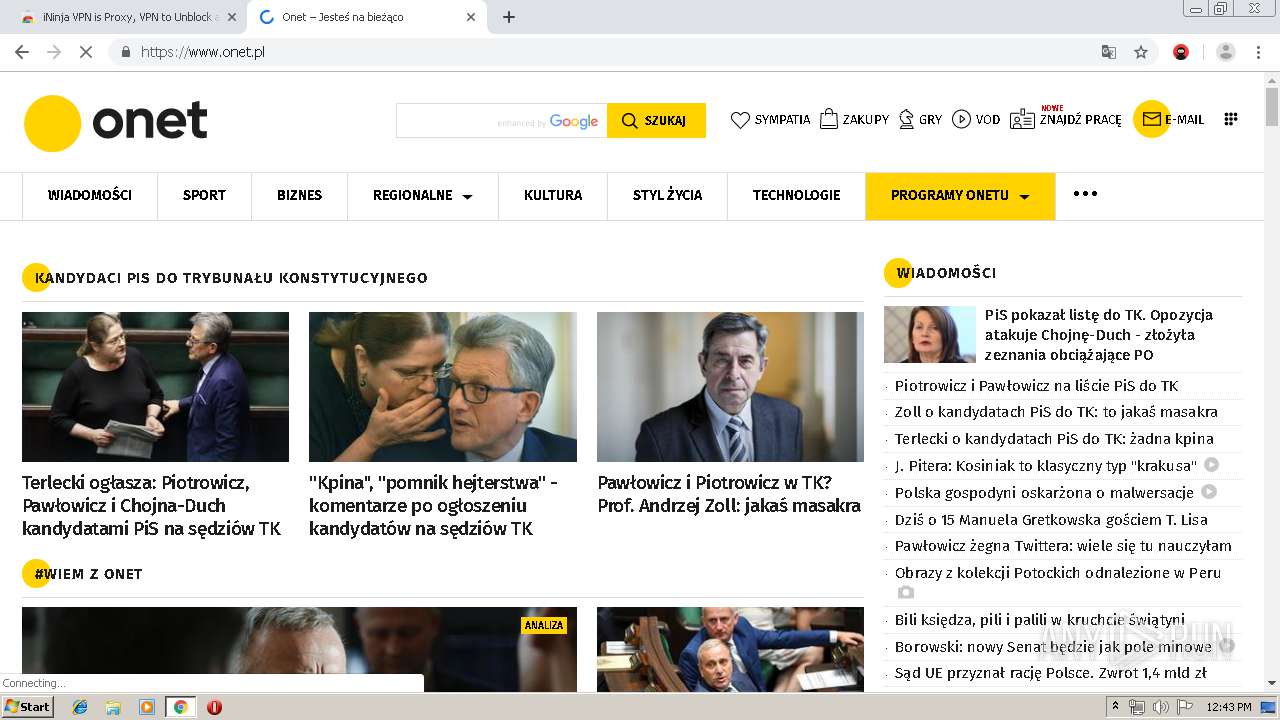Click the Chrome taskbar icon
The height and width of the screenshot is (720, 1280).
[x=180, y=707]
